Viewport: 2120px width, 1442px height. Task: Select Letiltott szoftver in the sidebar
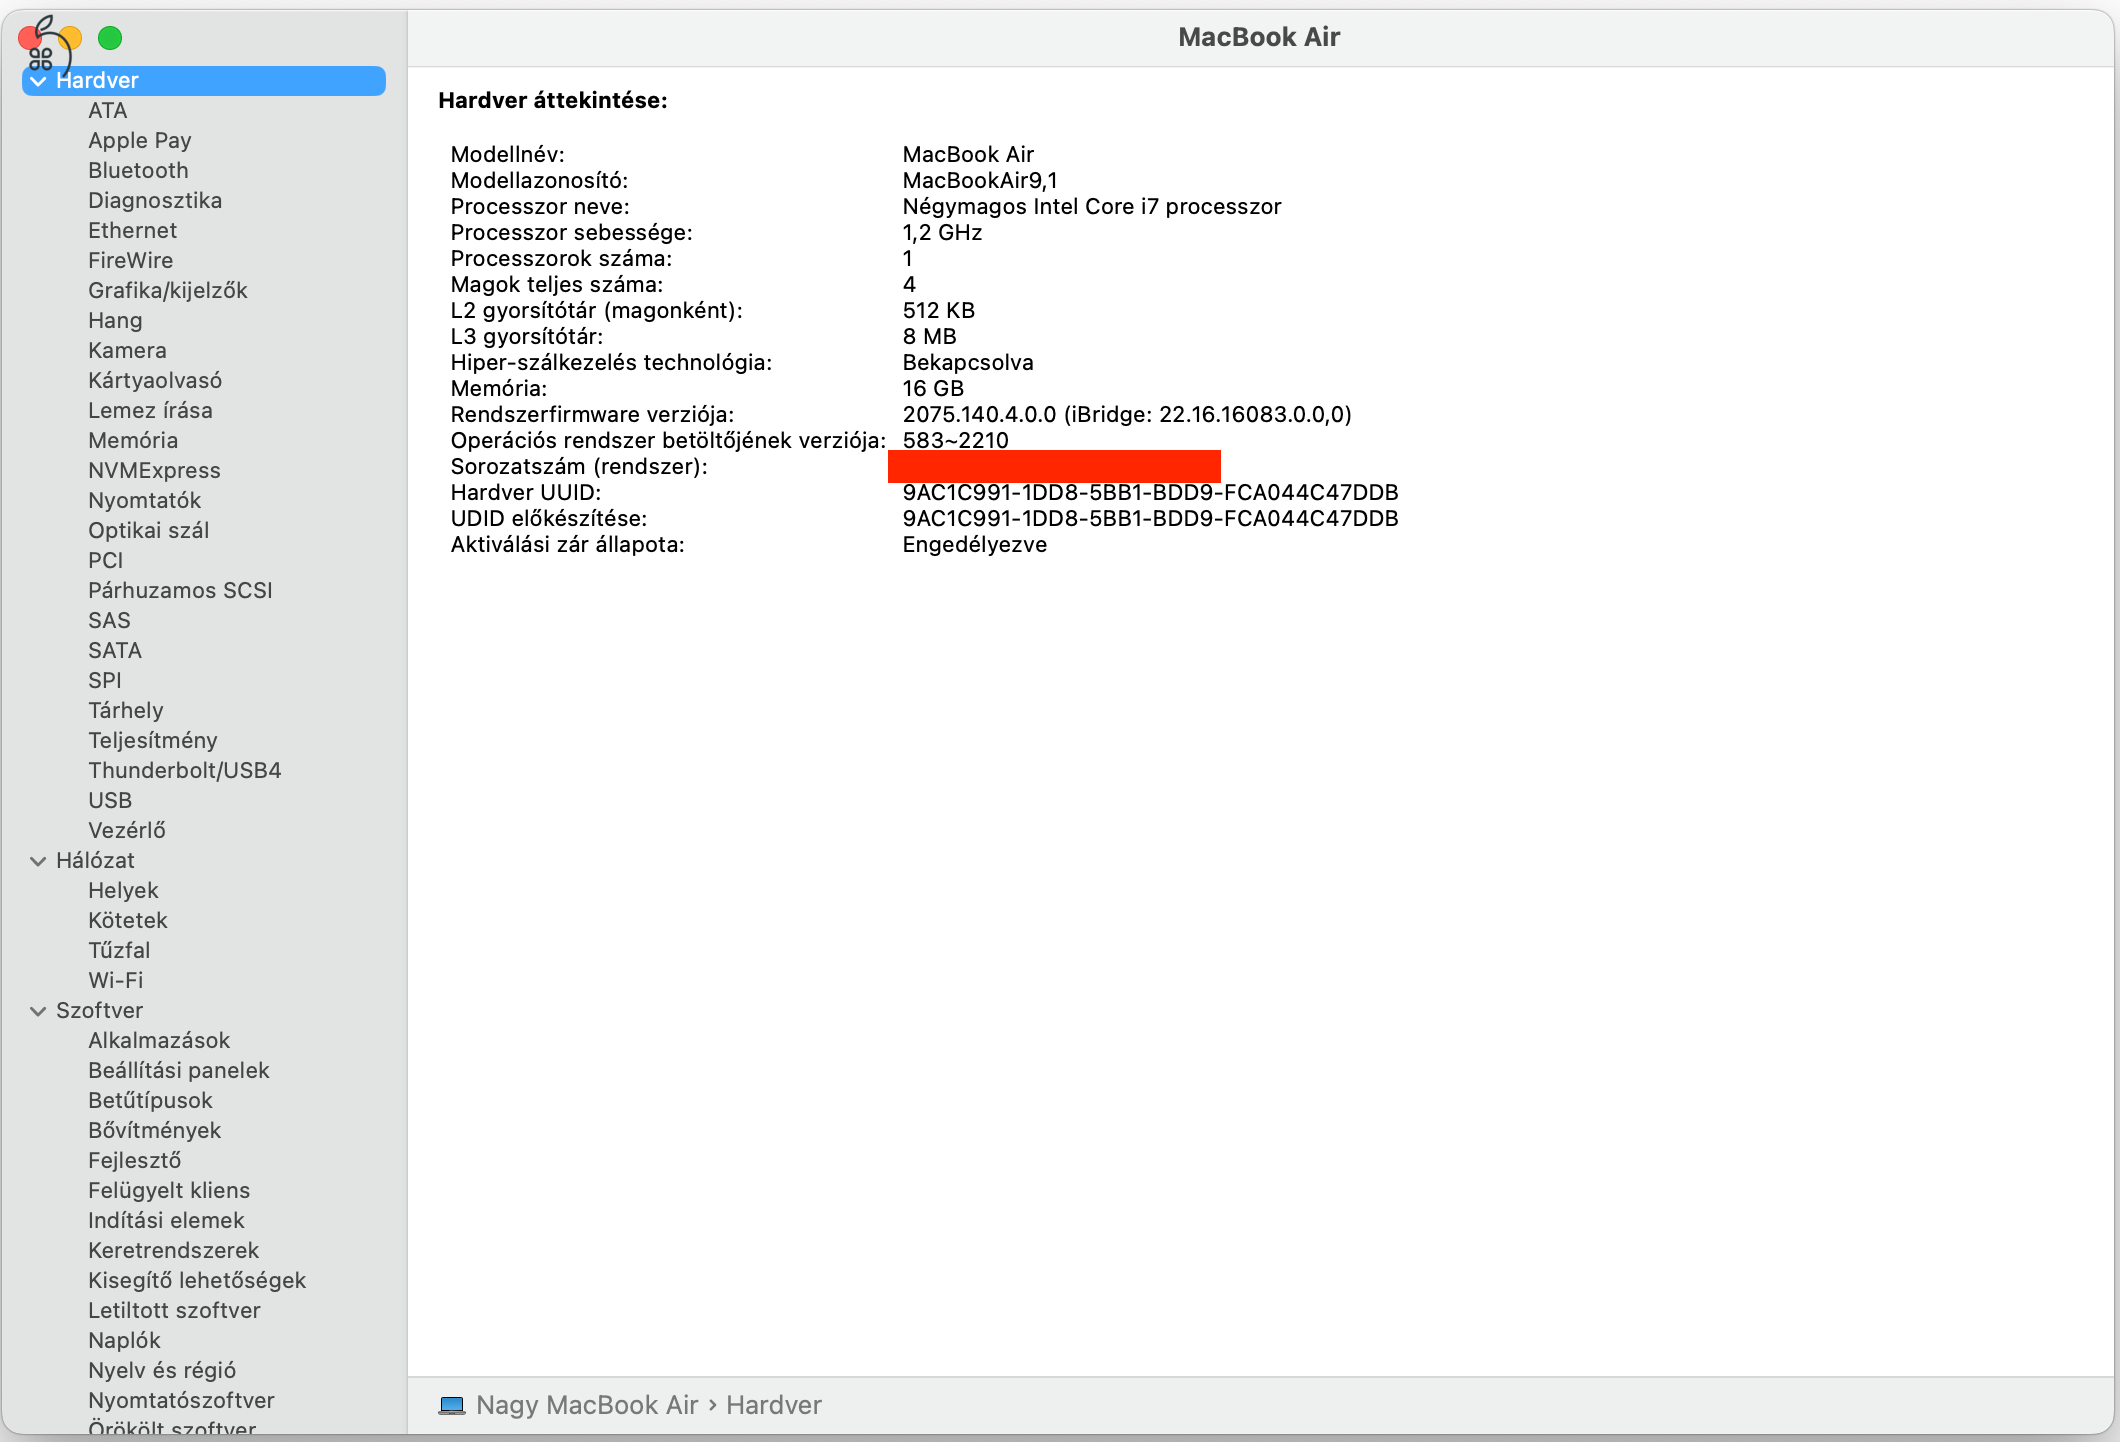(x=174, y=1311)
